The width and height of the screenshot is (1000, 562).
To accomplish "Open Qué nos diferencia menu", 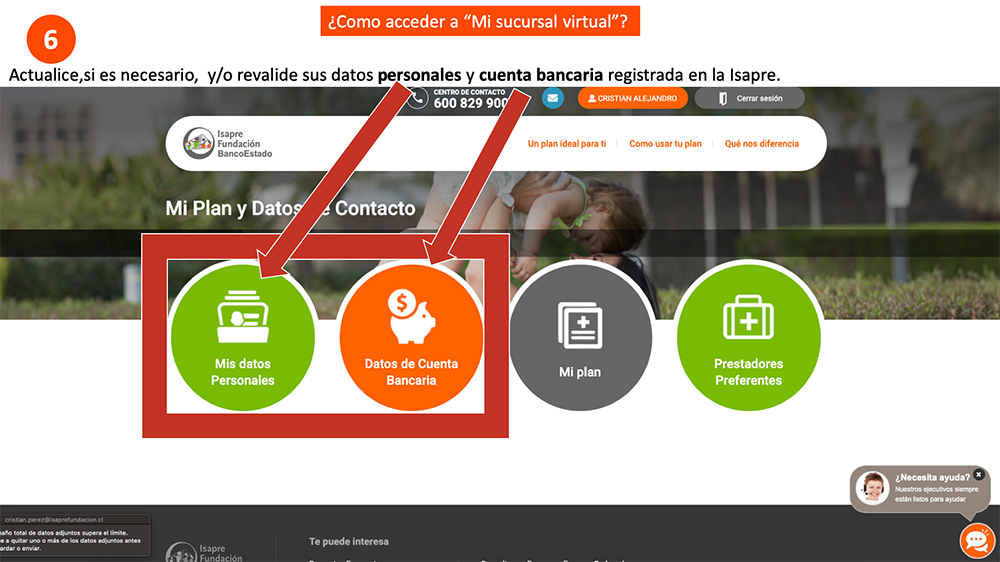I will click(761, 144).
